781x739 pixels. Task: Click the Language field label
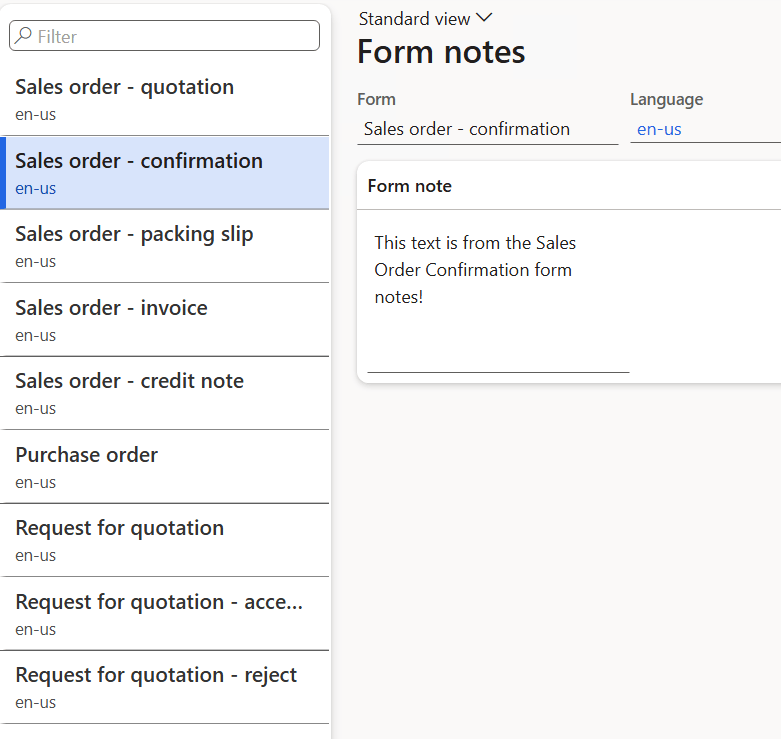666,100
